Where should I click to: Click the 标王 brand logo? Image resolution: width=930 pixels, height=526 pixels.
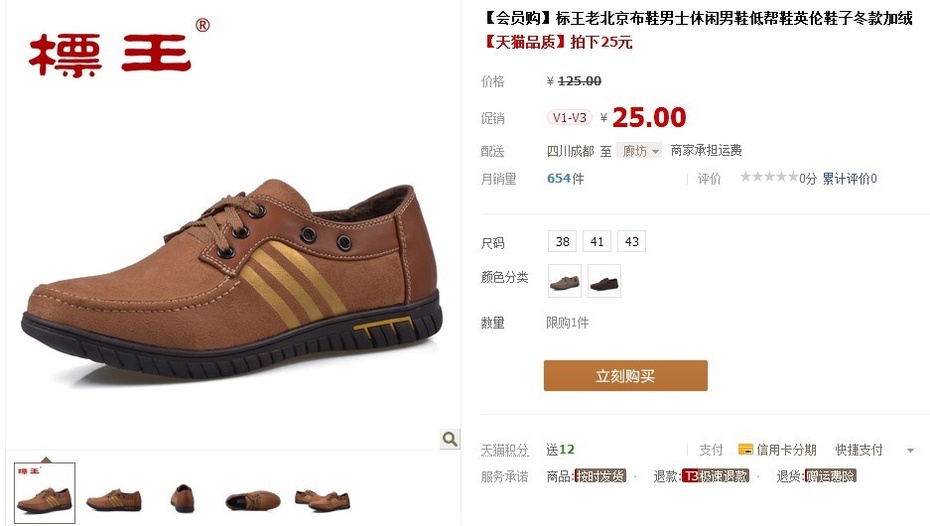pyautogui.click(x=119, y=49)
